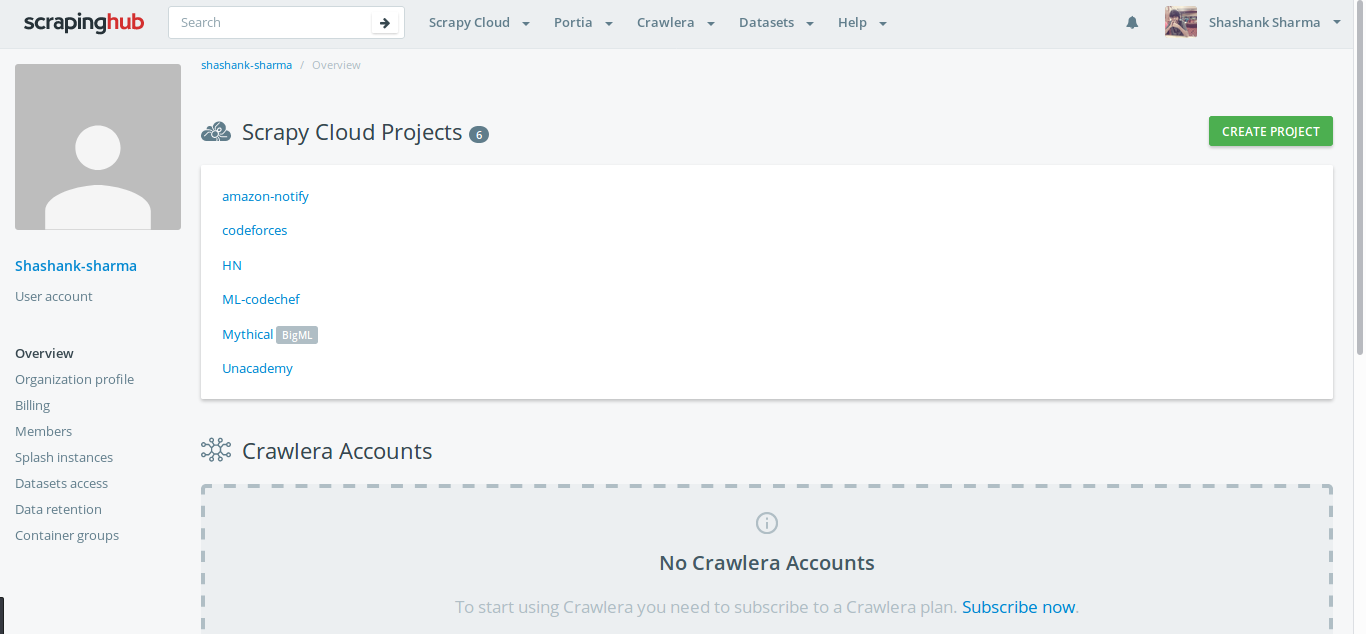This screenshot has height=634, width=1366.
Task: Open Billing in the sidebar
Action: pos(32,405)
